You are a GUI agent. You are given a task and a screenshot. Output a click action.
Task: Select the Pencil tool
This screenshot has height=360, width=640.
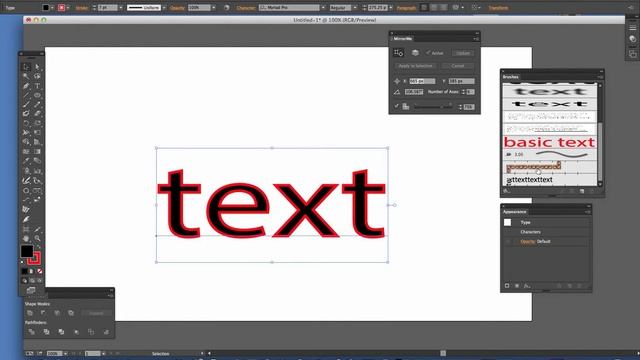(37, 105)
